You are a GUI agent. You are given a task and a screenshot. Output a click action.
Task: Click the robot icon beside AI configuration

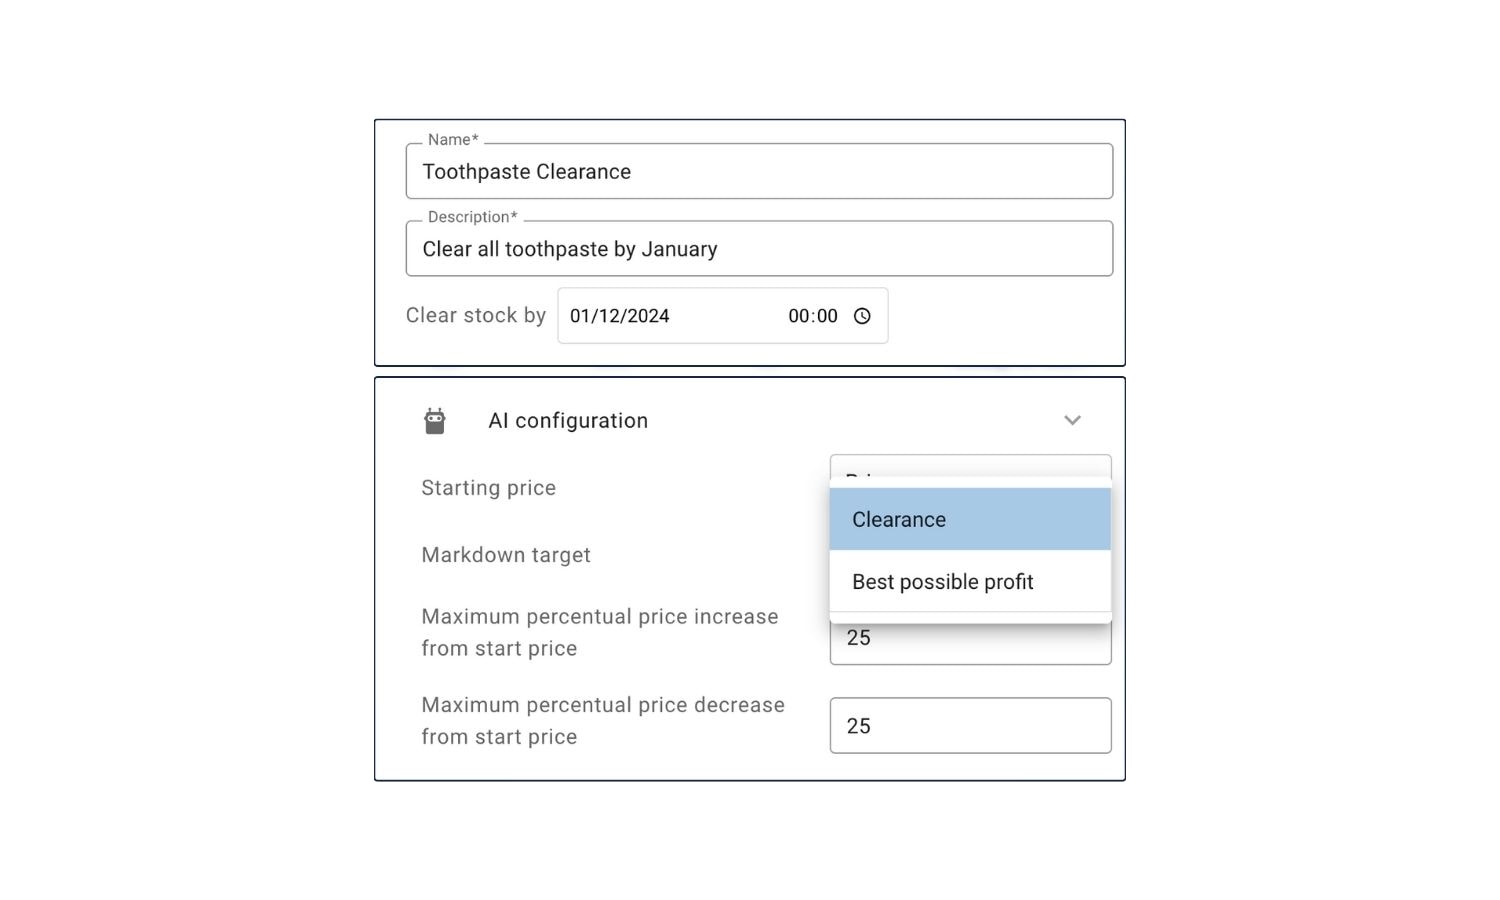434,421
